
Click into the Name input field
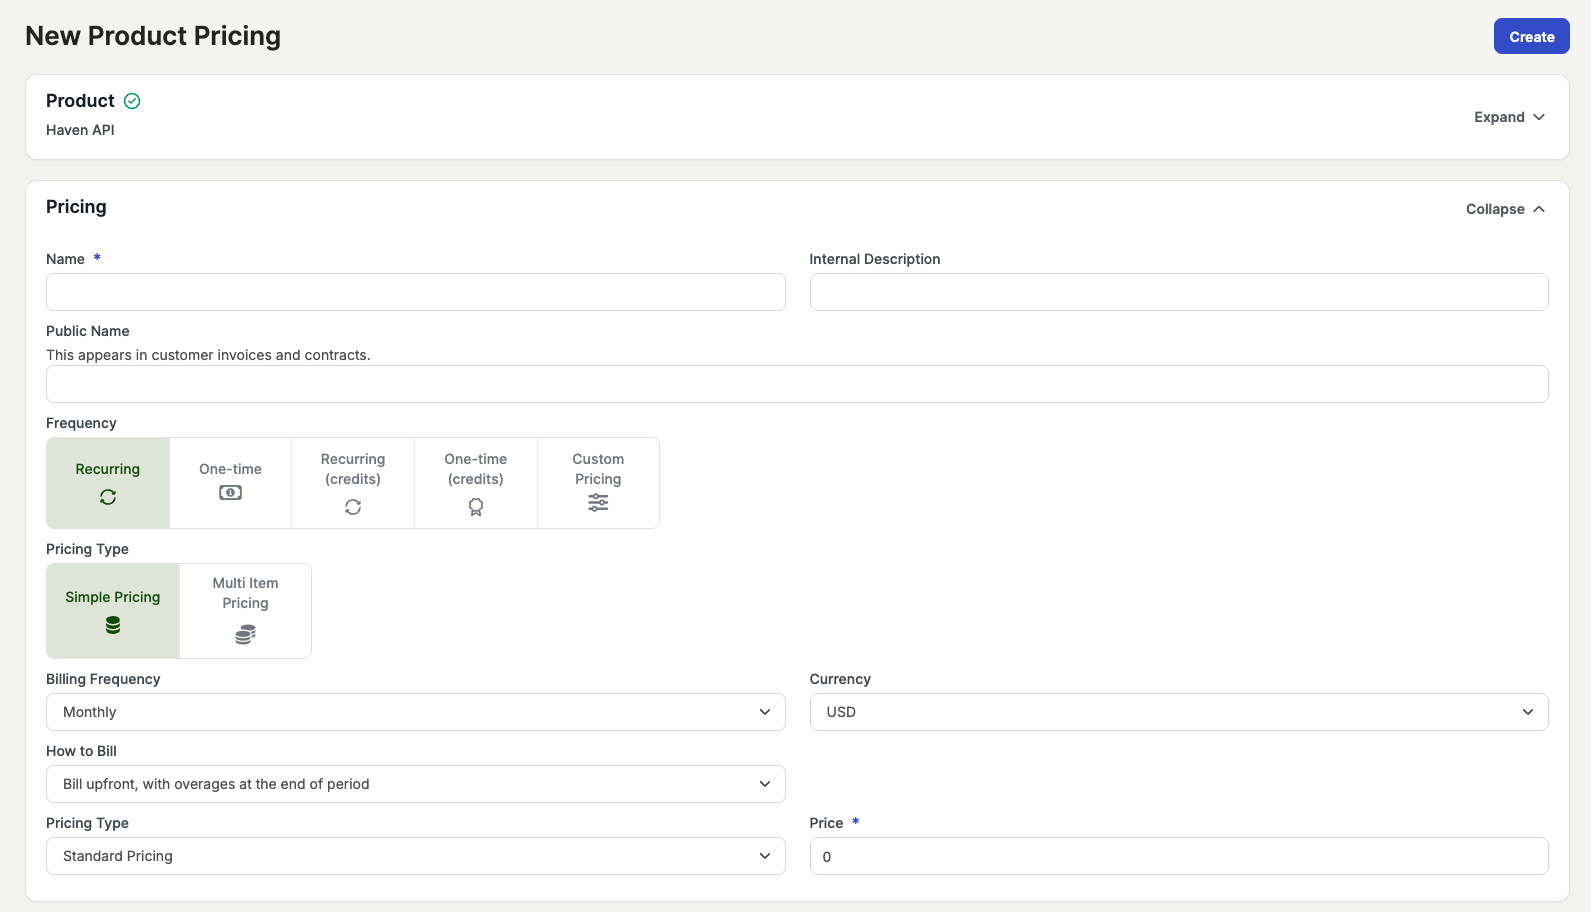(x=415, y=292)
